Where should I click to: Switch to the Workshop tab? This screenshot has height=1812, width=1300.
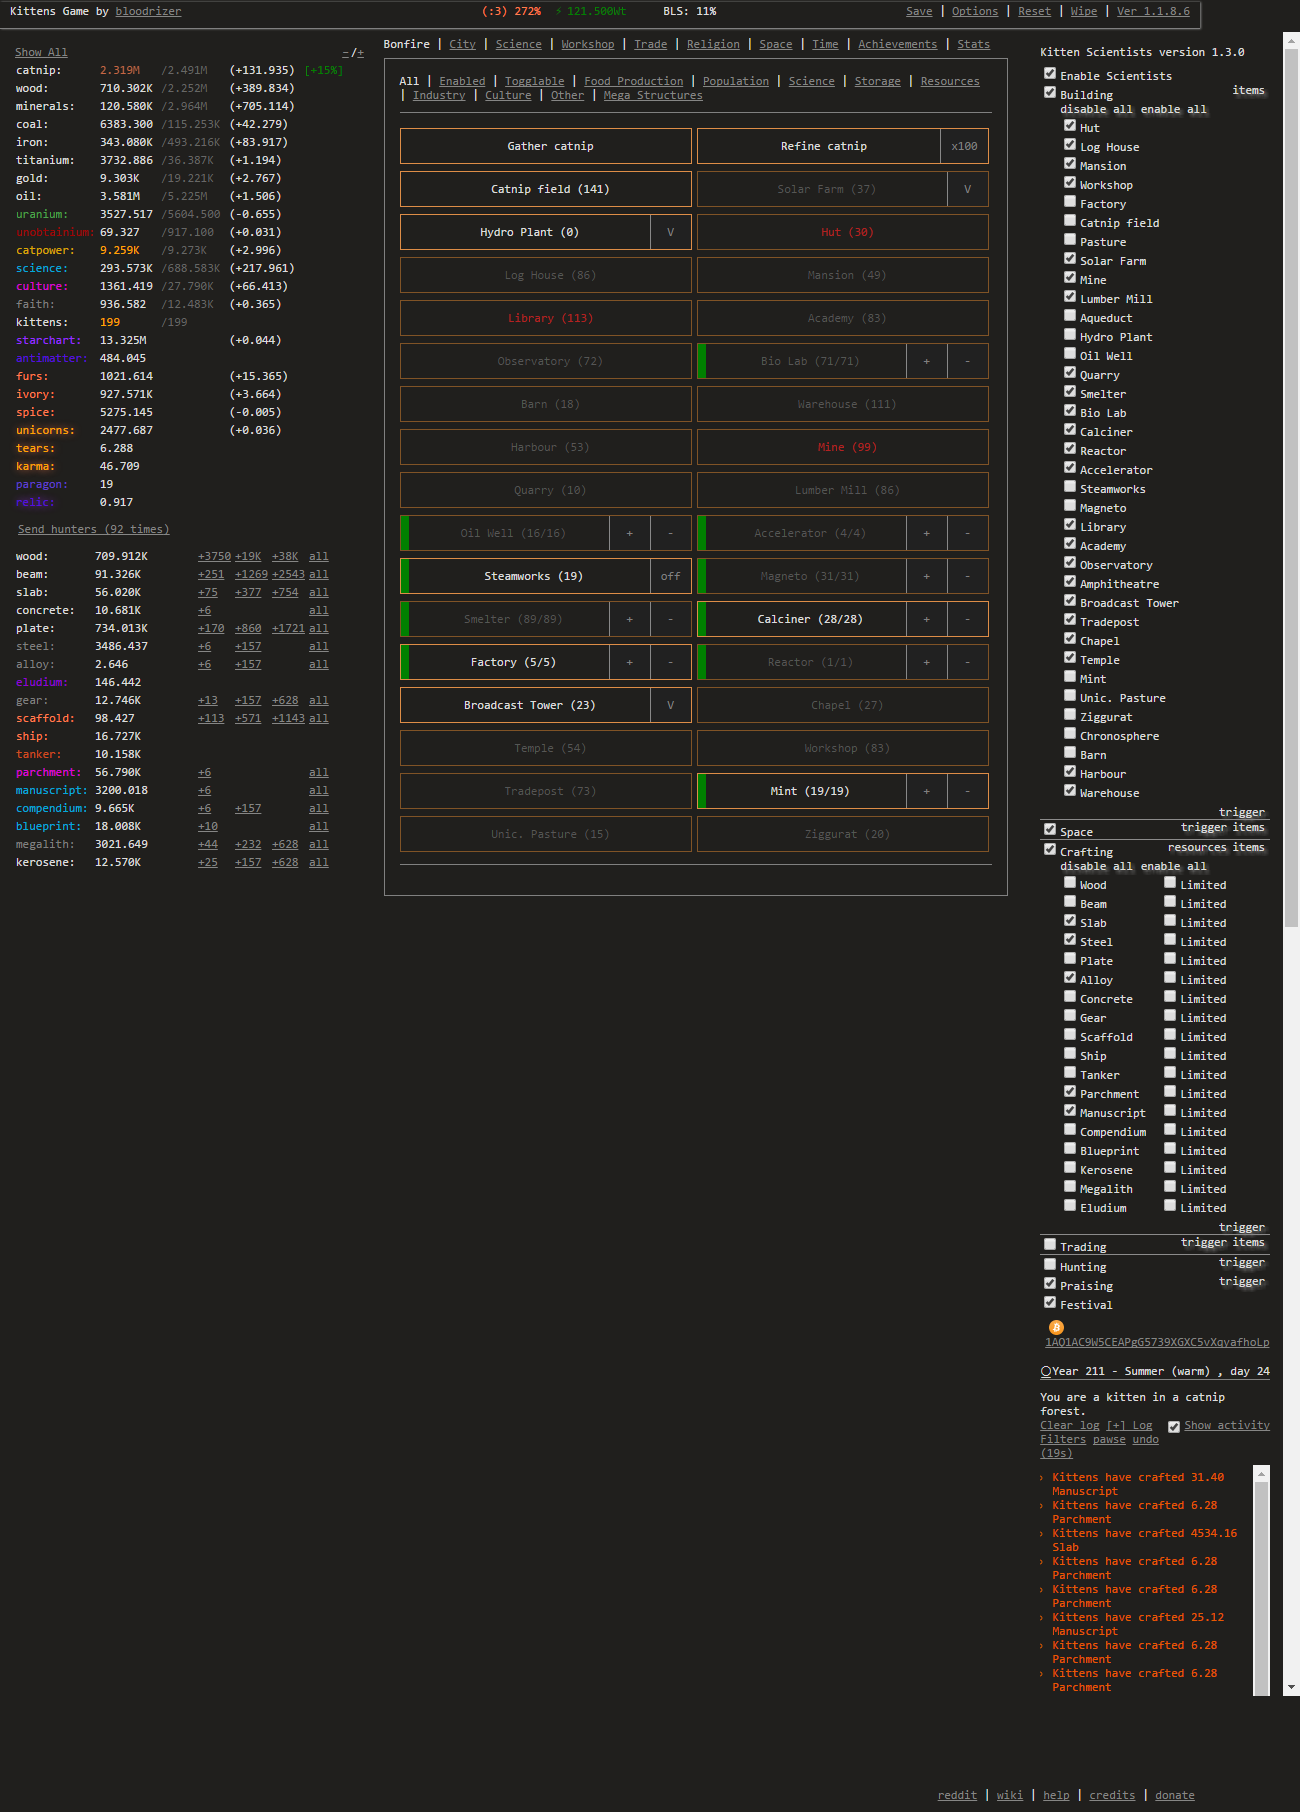point(587,44)
